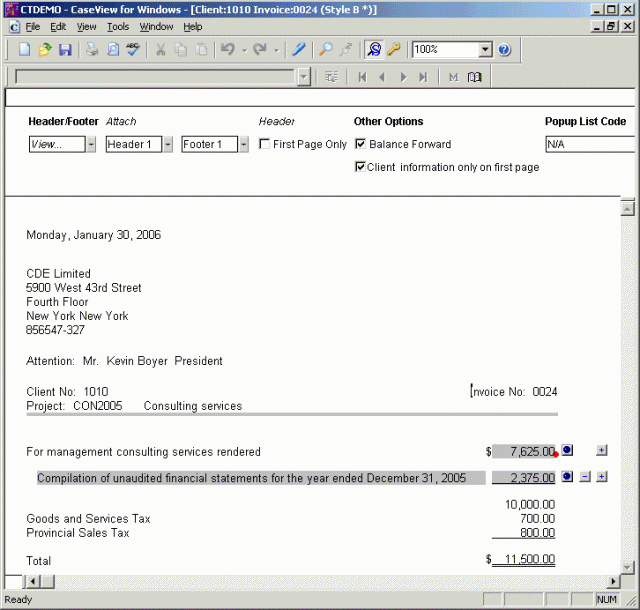
Task: Open the Window menu
Action: coord(156,27)
